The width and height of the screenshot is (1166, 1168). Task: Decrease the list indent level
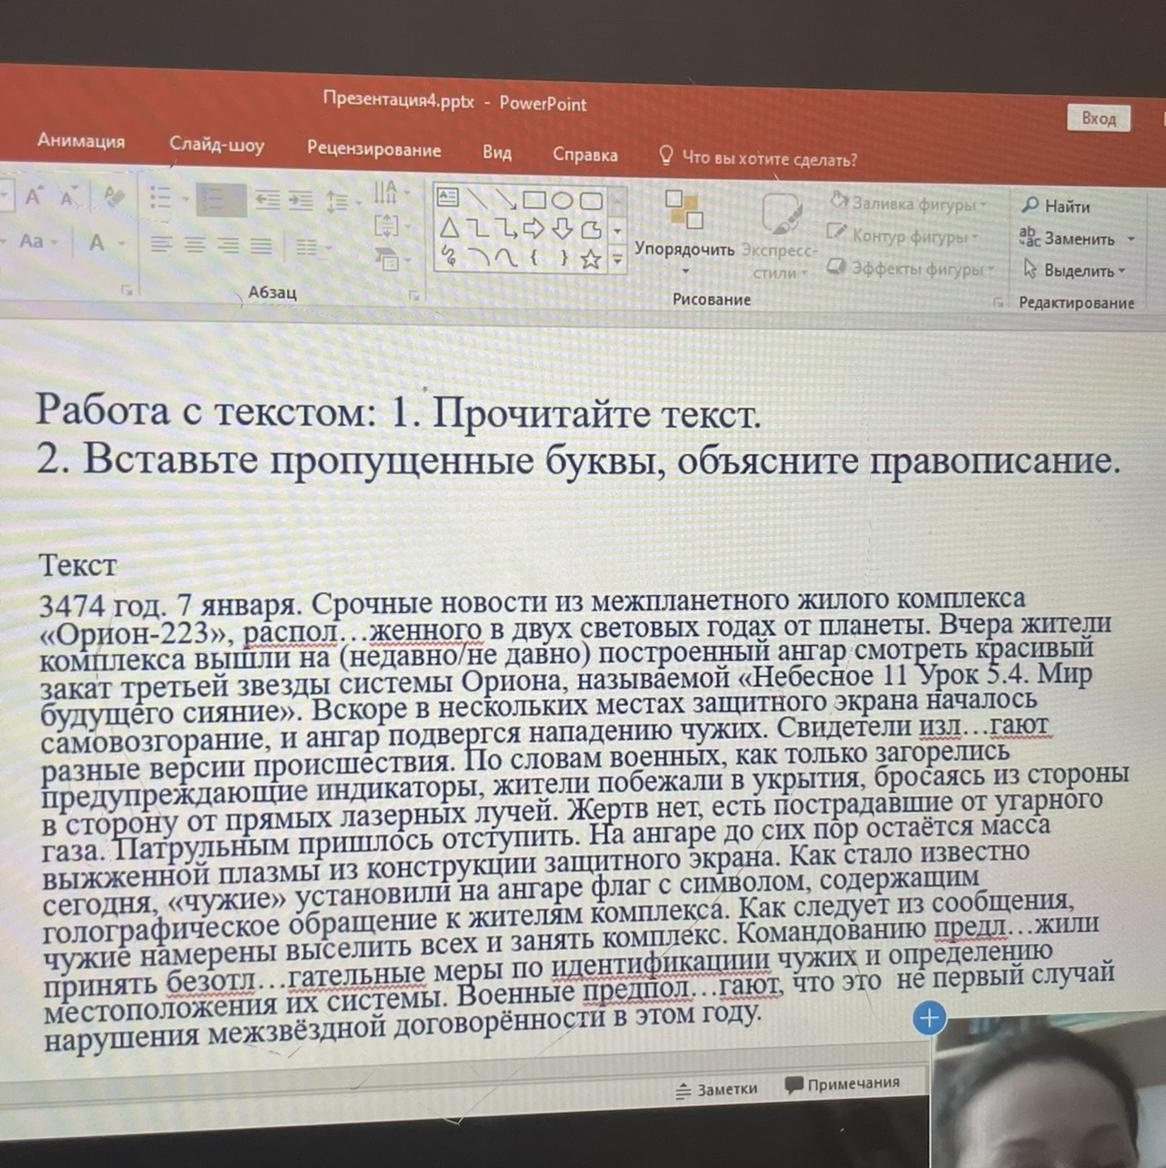[267, 199]
